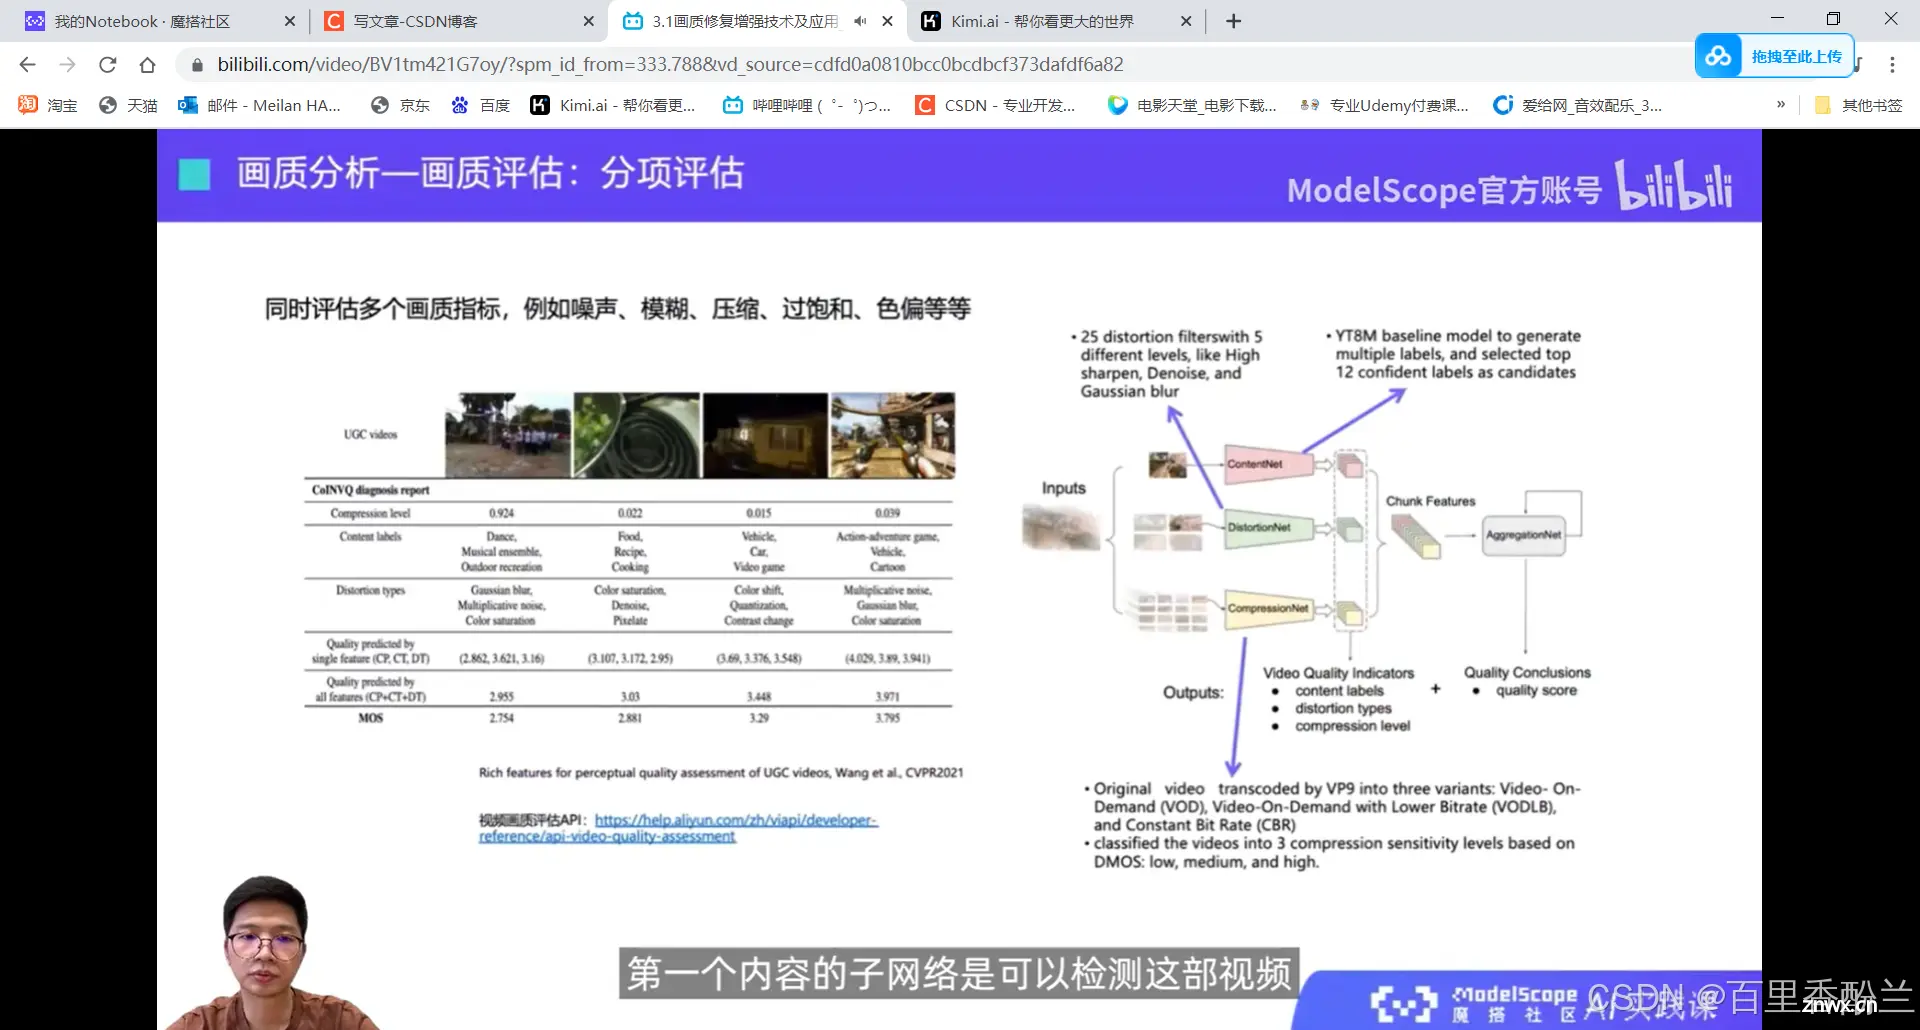
Task: Open the 爱给网 音效配乐 bookmark
Action: tap(1577, 105)
